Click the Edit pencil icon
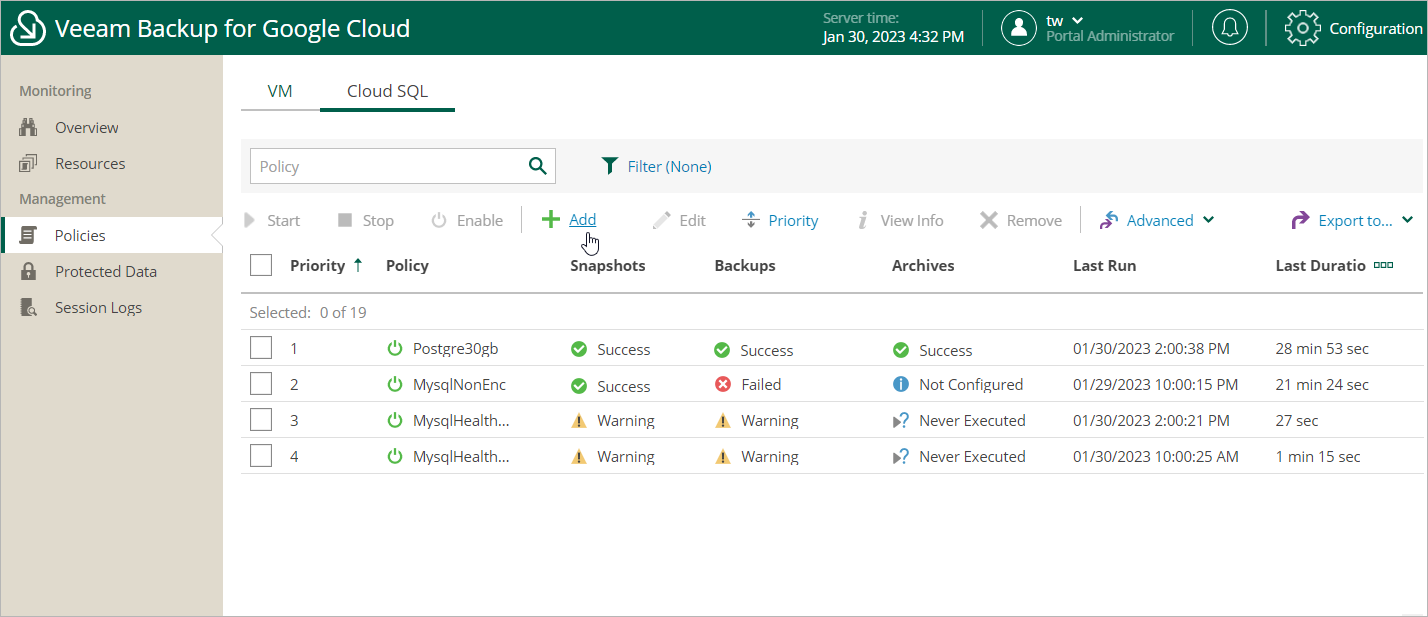1428x617 pixels. point(661,220)
